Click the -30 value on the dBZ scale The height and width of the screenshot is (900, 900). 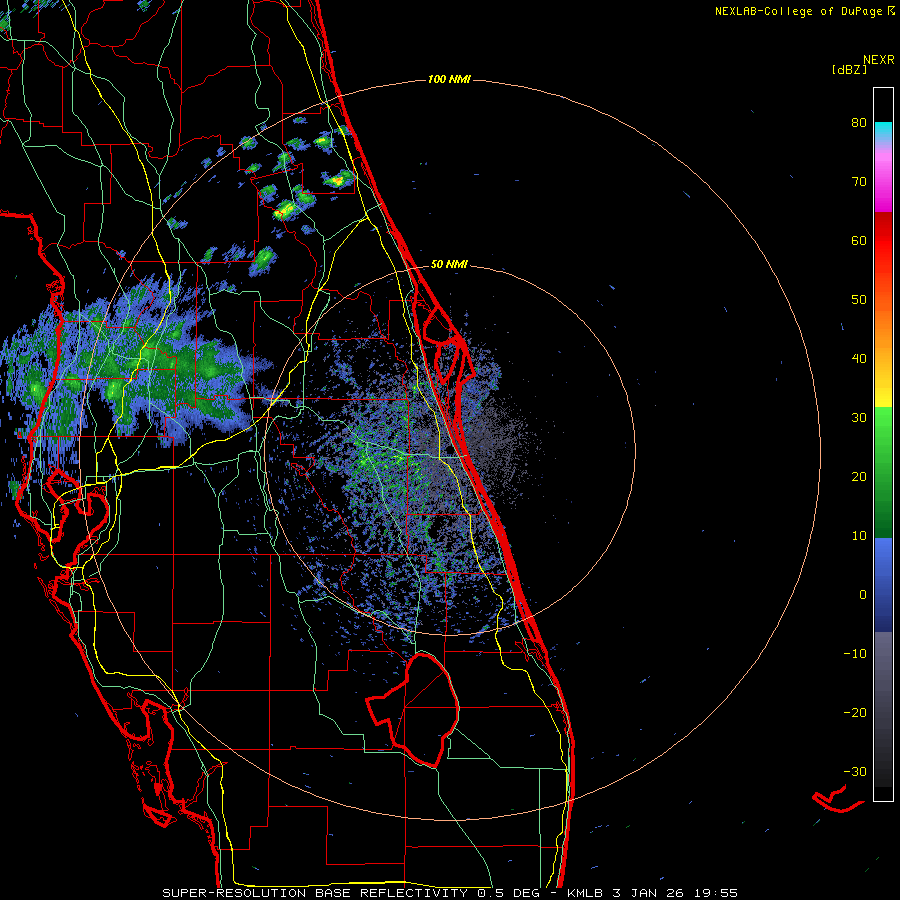855,772
